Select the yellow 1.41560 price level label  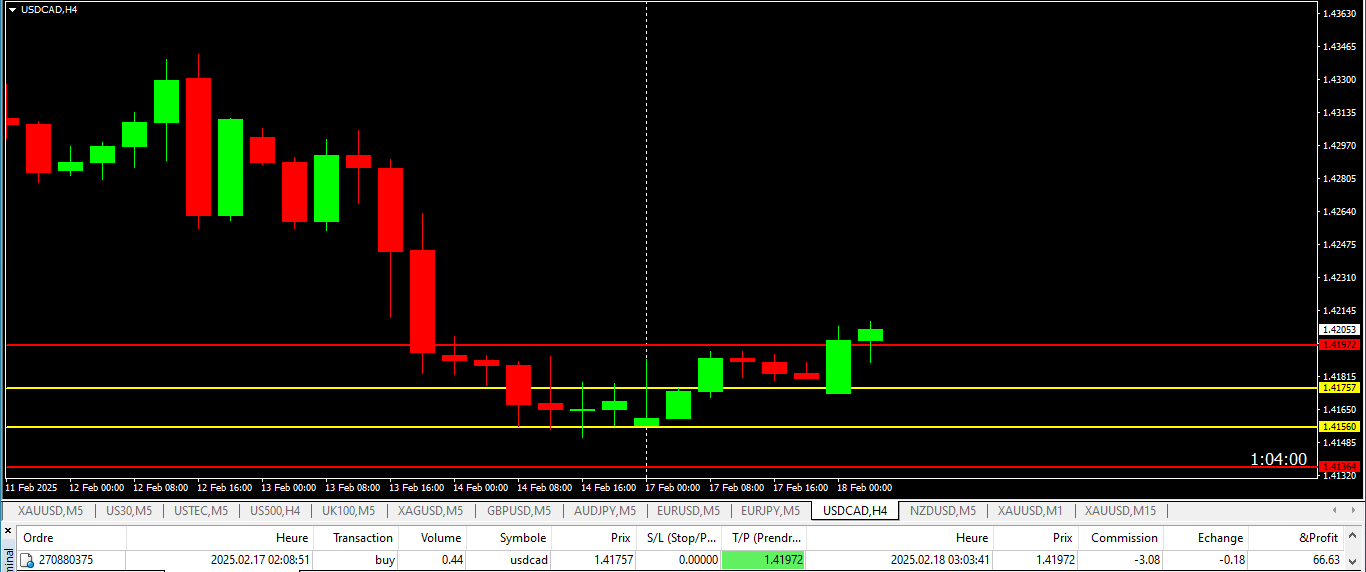tap(1339, 426)
